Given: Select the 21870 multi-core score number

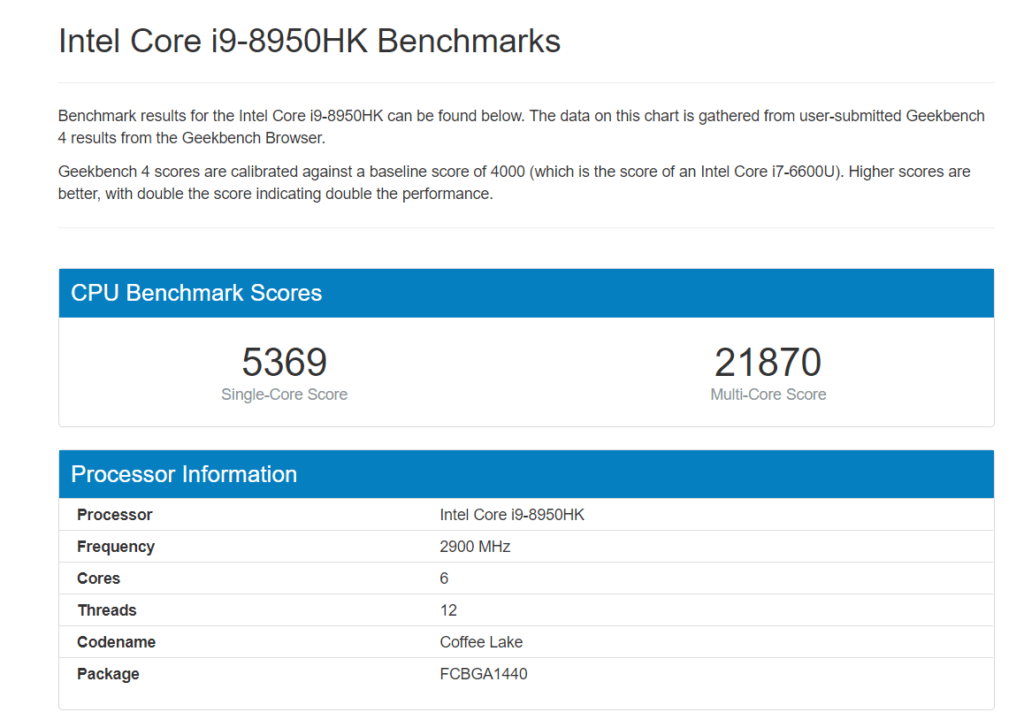Looking at the screenshot, I should tap(767, 362).
